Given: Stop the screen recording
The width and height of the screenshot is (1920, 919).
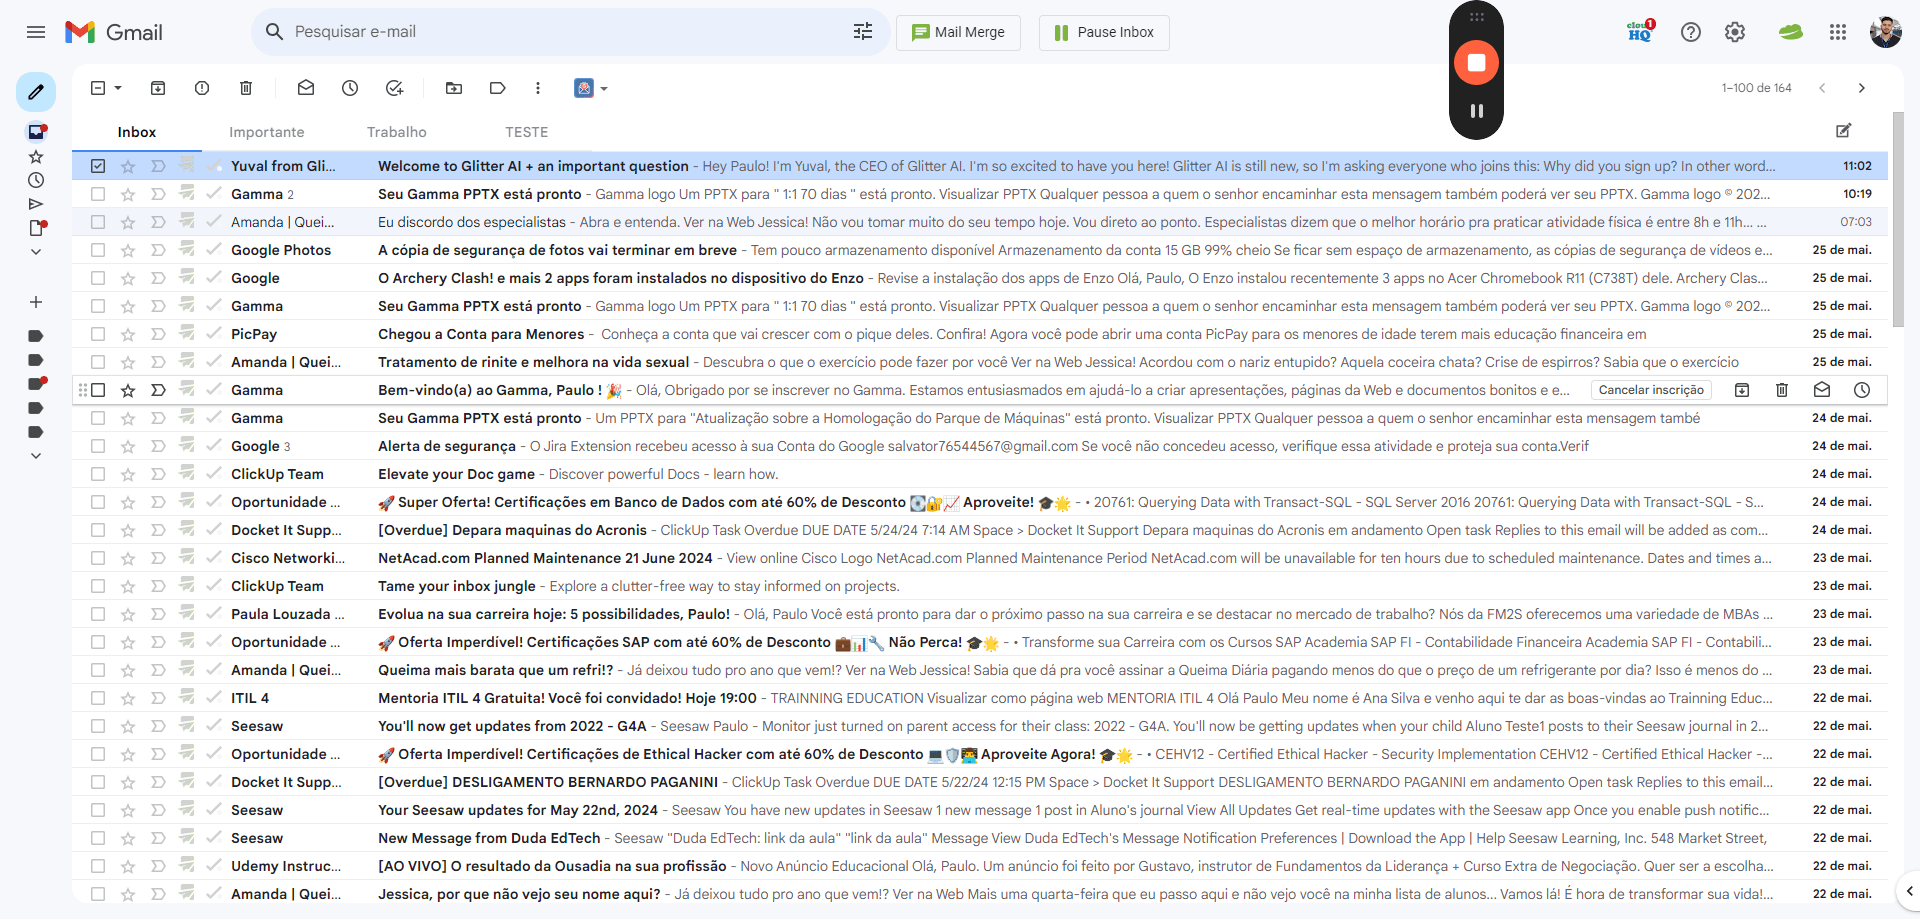Looking at the screenshot, I should pyautogui.click(x=1476, y=62).
